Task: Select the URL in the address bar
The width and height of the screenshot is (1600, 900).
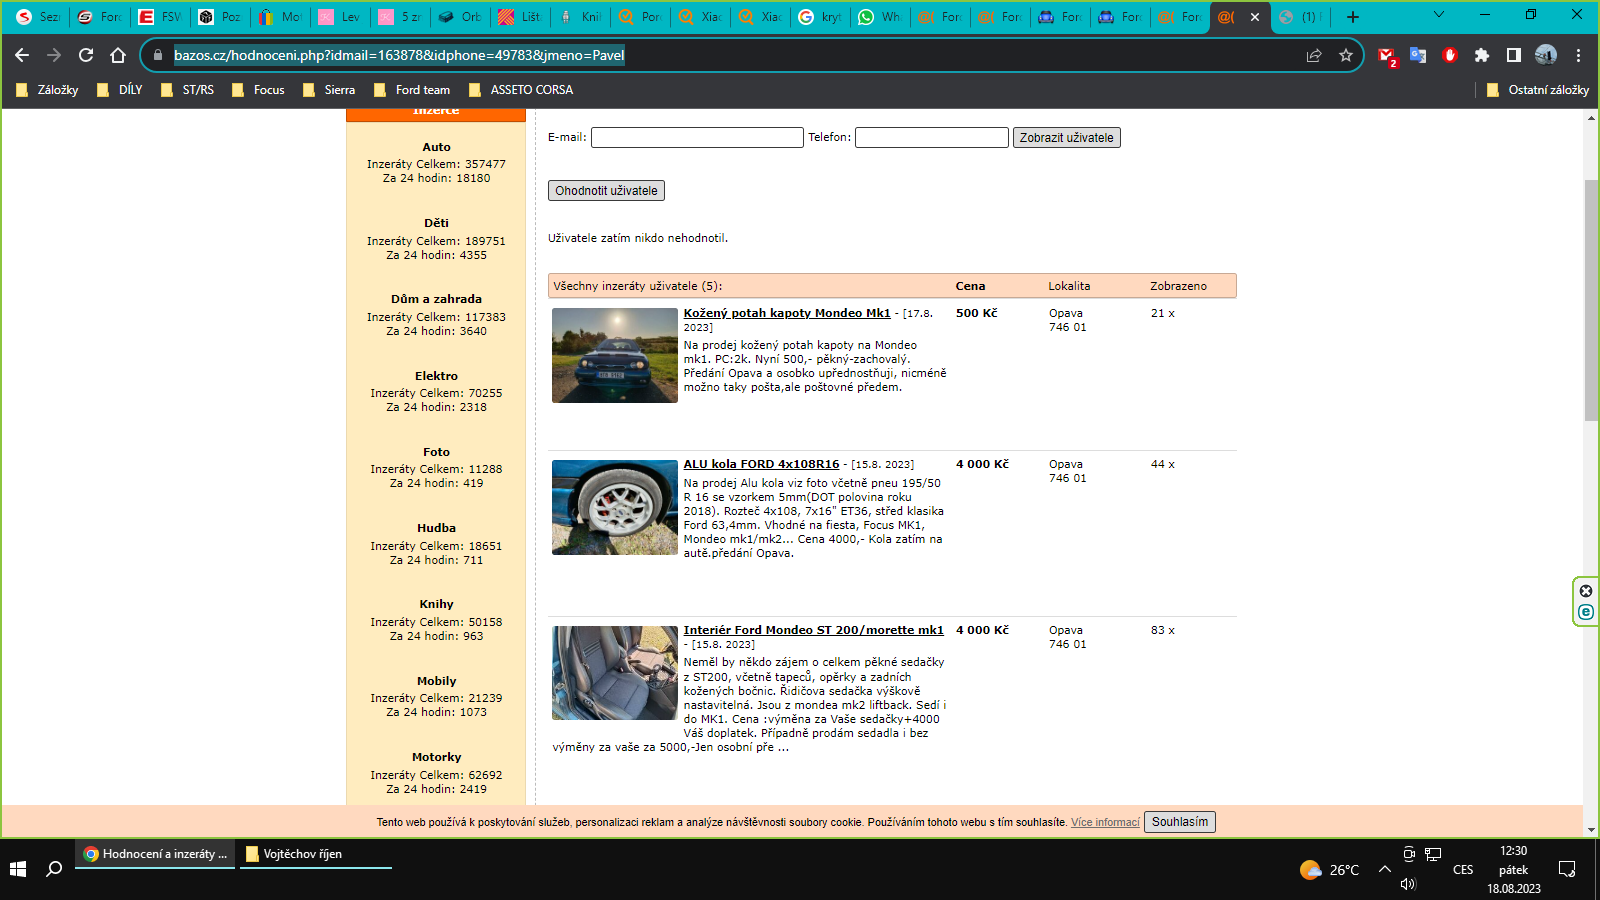Action: (399, 55)
